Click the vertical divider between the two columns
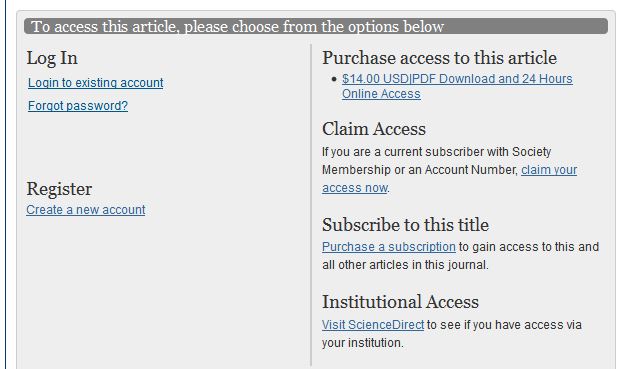Screen dimensions: 617x369 coord(311,205)
